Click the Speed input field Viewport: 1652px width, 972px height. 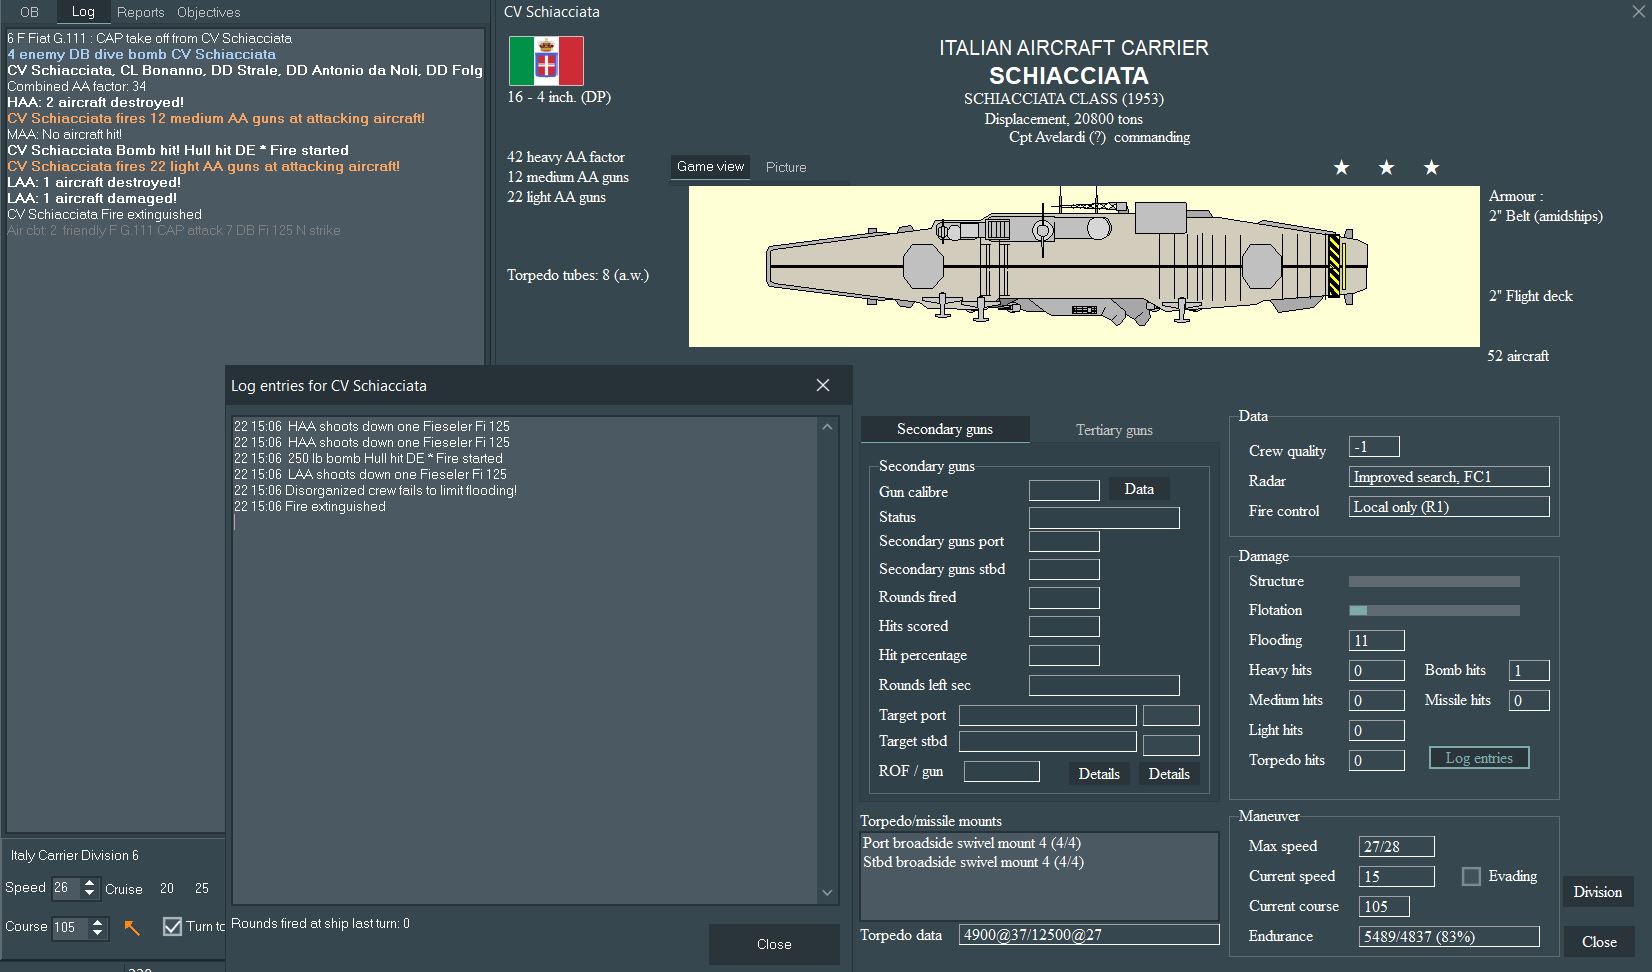click(66, 888)
